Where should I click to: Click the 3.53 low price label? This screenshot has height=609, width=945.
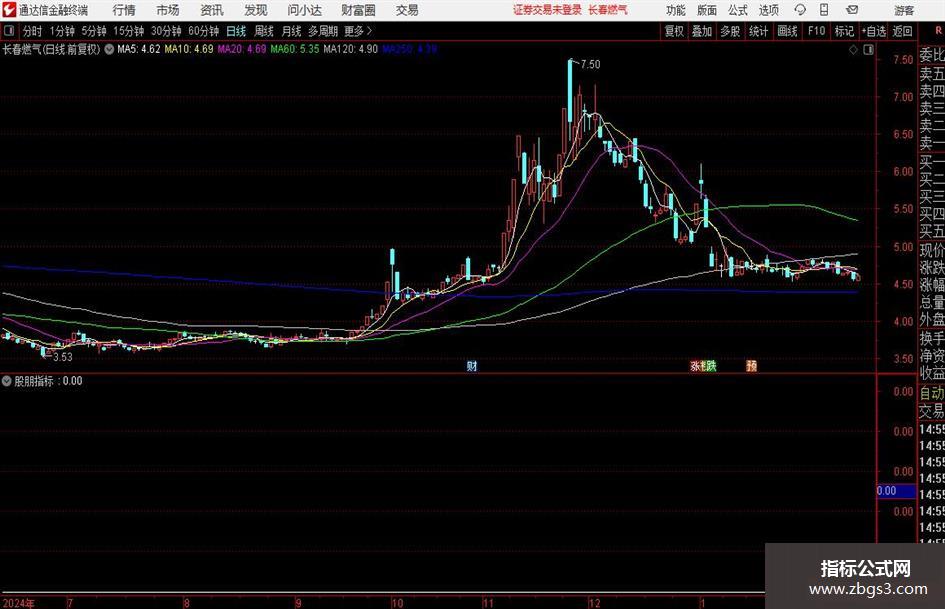(63, 357)
